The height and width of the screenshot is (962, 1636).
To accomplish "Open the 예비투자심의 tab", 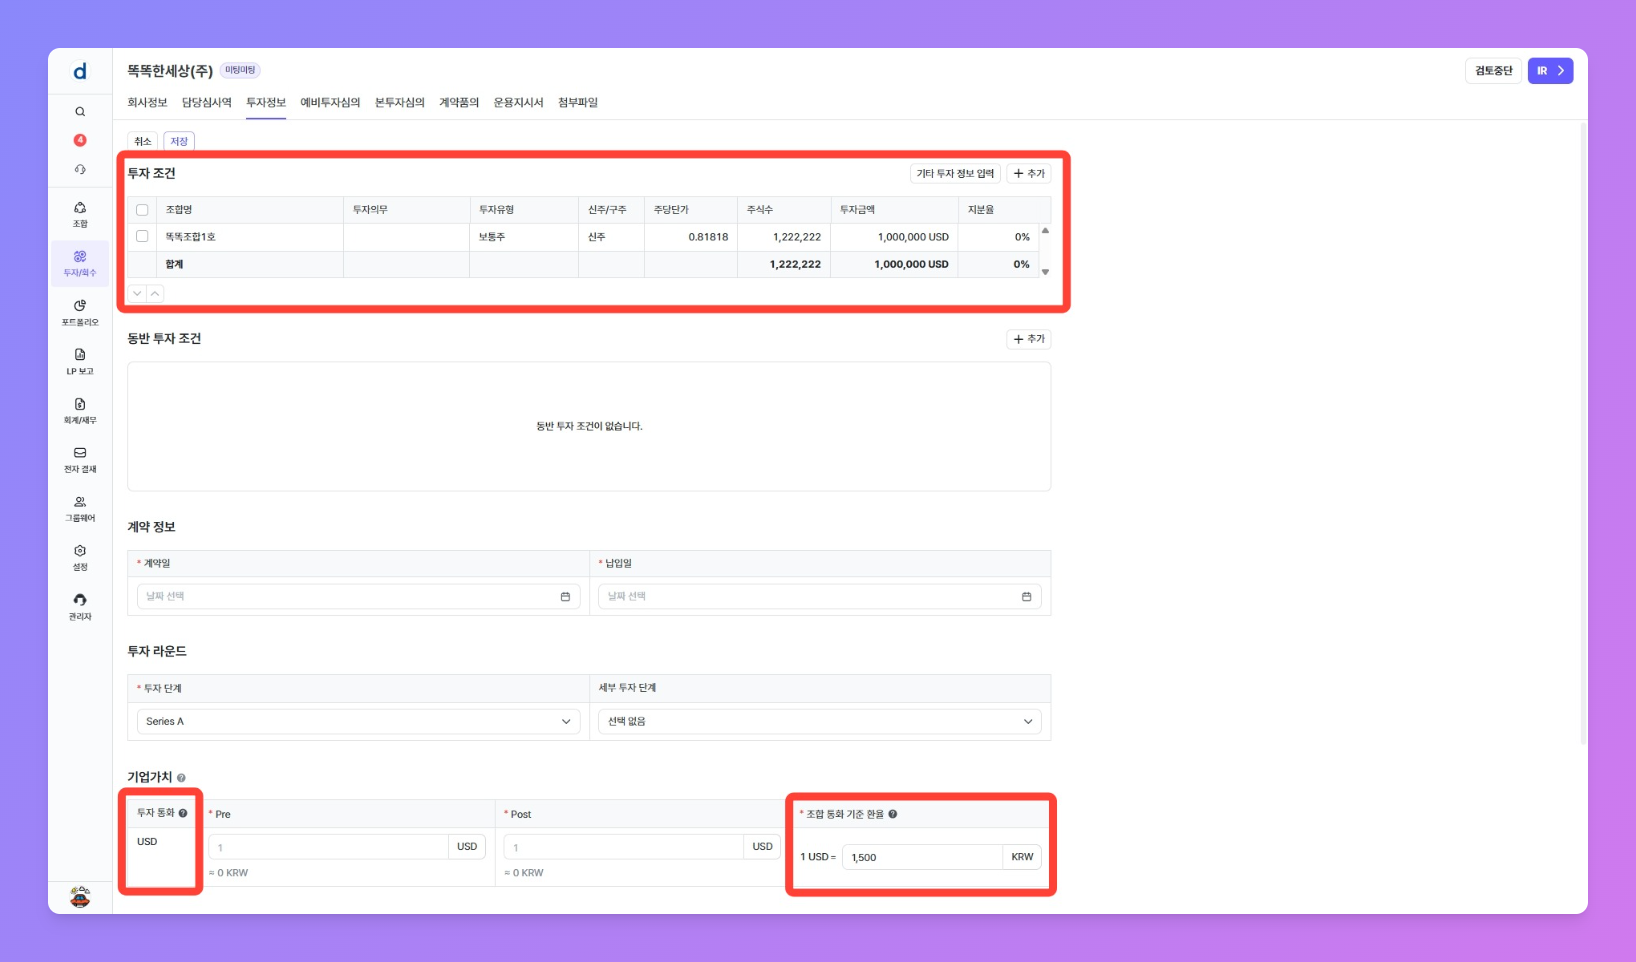I will pyautogui.click(x=330, y=103).
